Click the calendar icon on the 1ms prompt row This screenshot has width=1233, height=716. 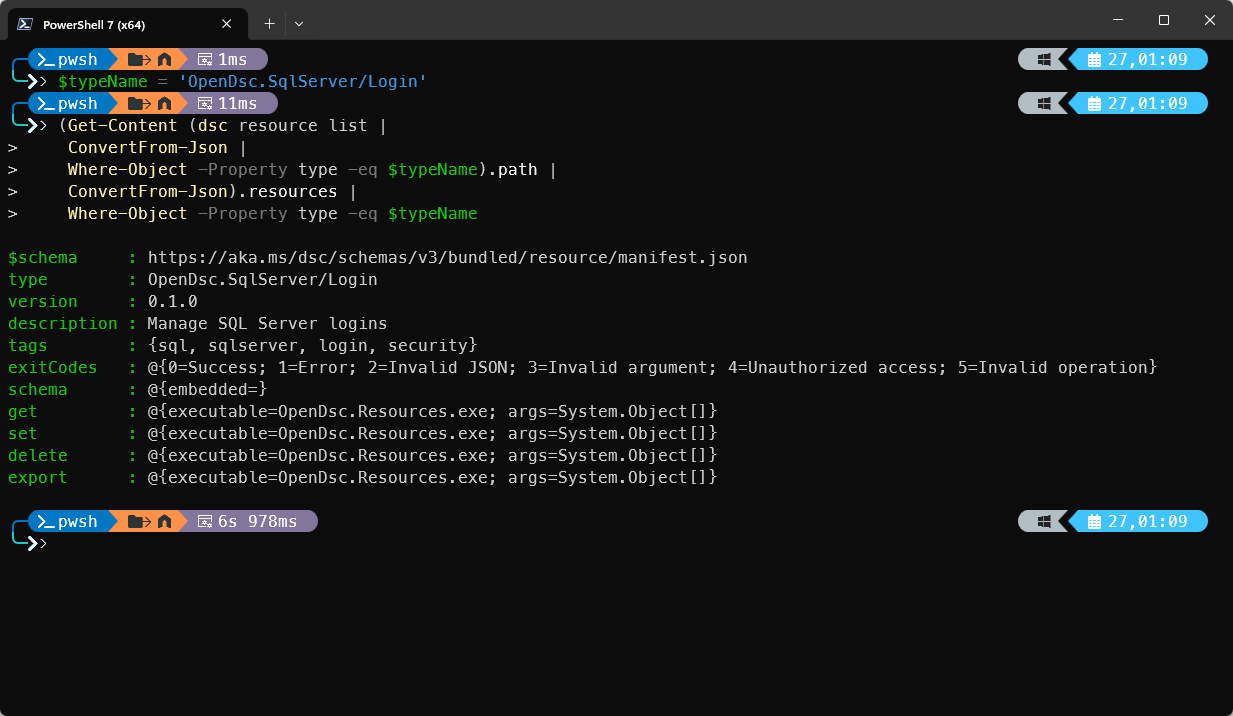tap(1093, 60)
